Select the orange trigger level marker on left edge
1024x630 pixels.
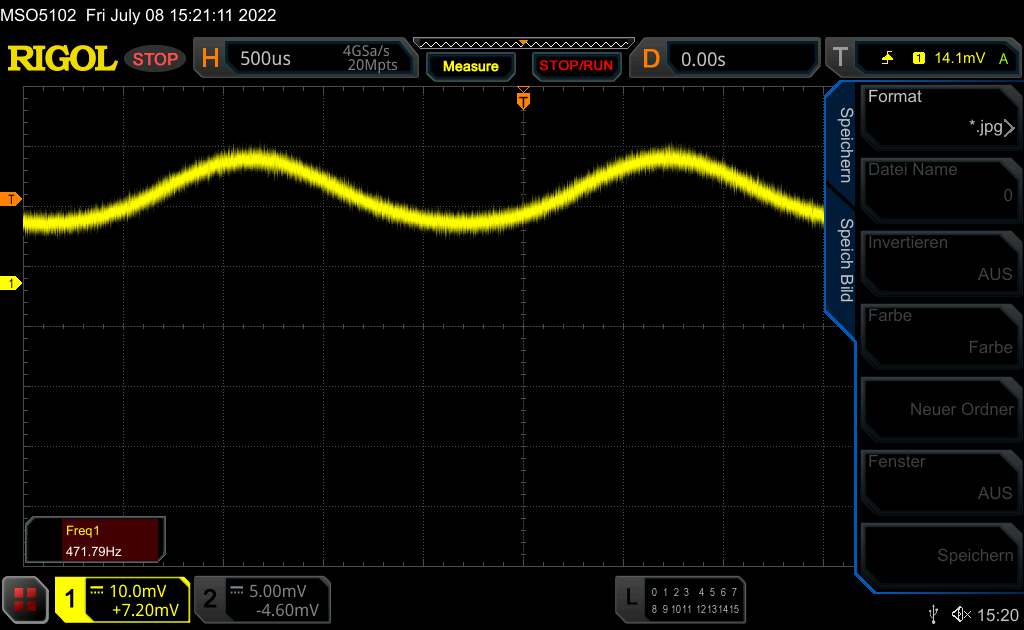(11, 200)
